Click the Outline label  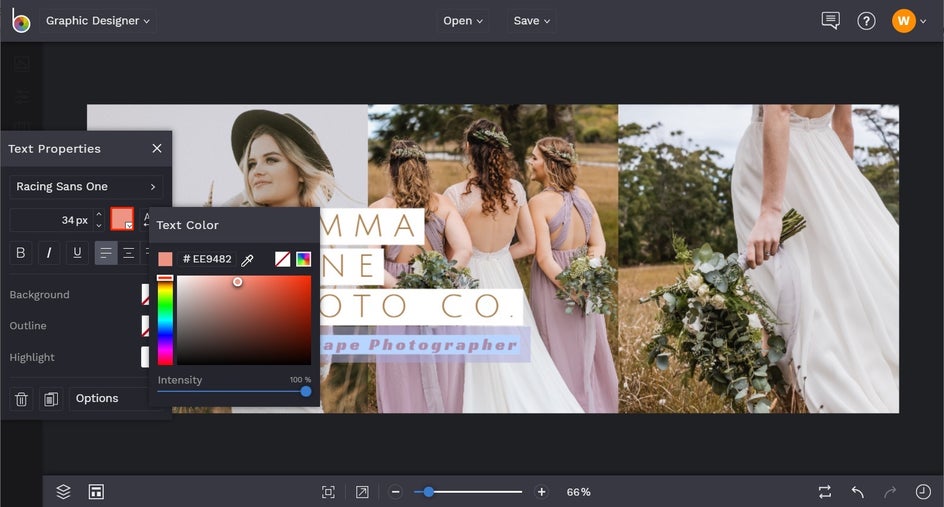28,326
